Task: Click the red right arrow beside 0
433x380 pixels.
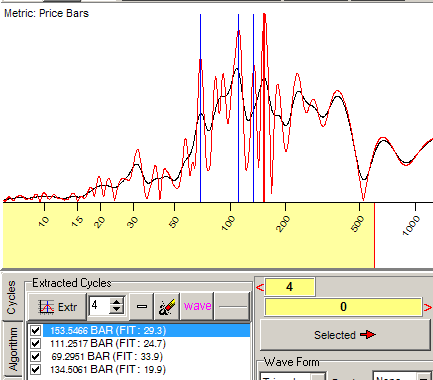Action: click(x=427, y=307)
